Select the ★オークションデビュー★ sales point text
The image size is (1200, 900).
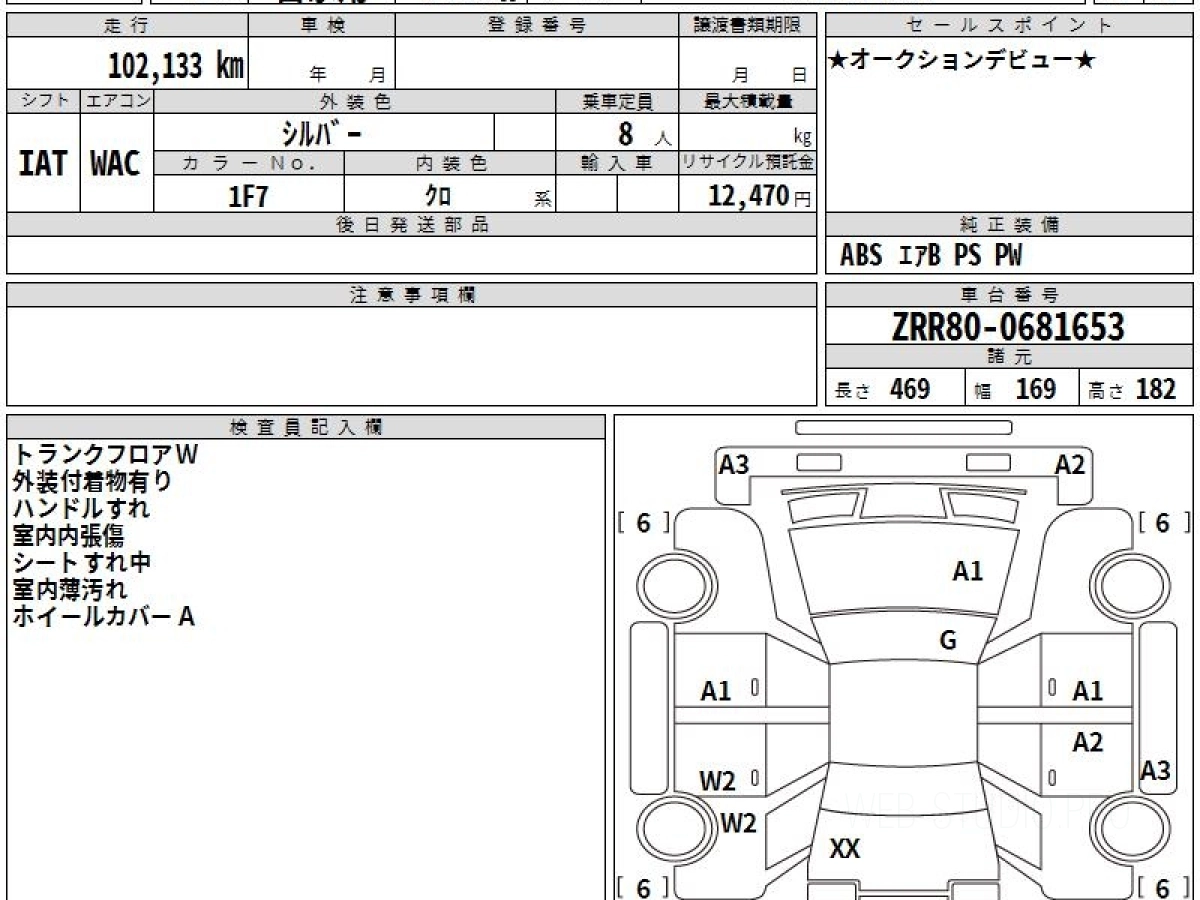coord(962,60)
